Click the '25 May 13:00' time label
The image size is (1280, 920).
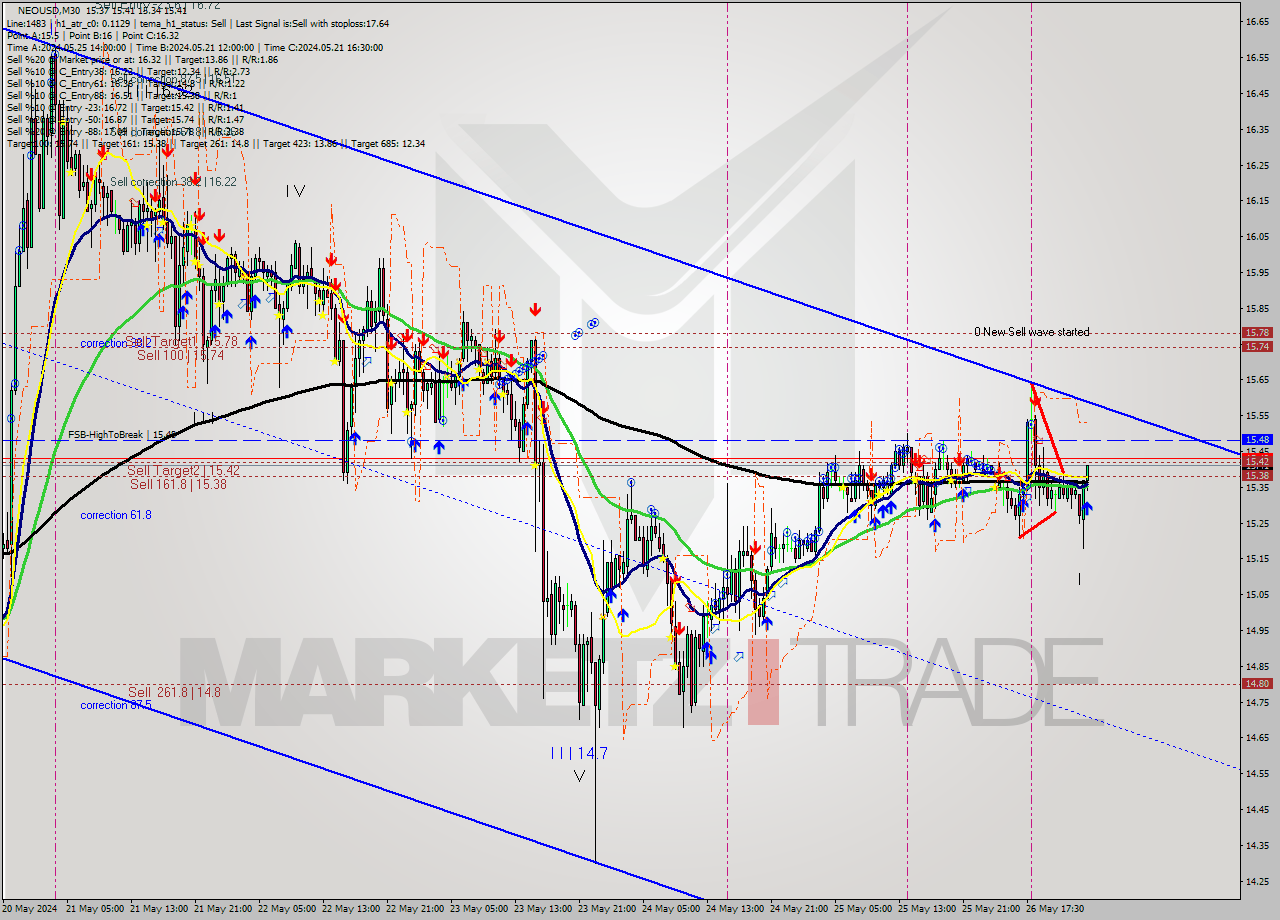[925, 909]
